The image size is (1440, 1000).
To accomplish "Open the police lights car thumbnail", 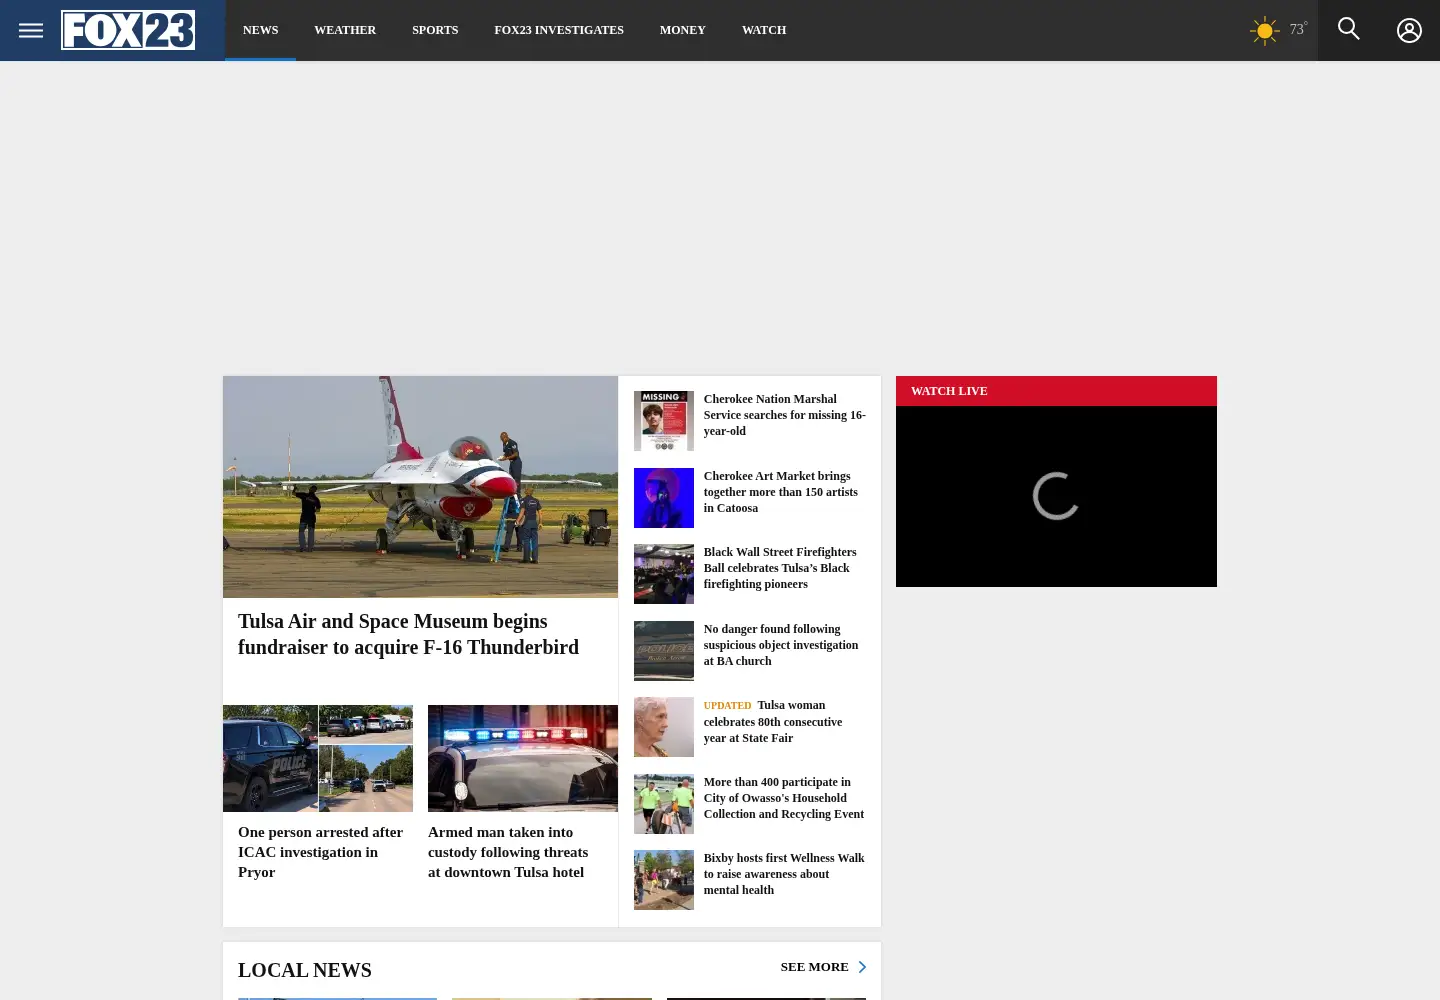I will (523, 758).
